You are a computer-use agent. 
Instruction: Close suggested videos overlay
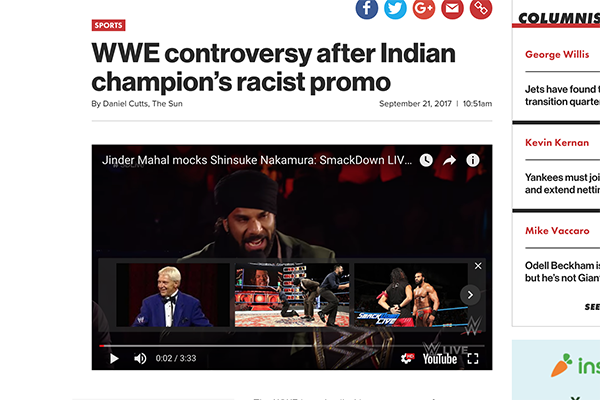478,266
